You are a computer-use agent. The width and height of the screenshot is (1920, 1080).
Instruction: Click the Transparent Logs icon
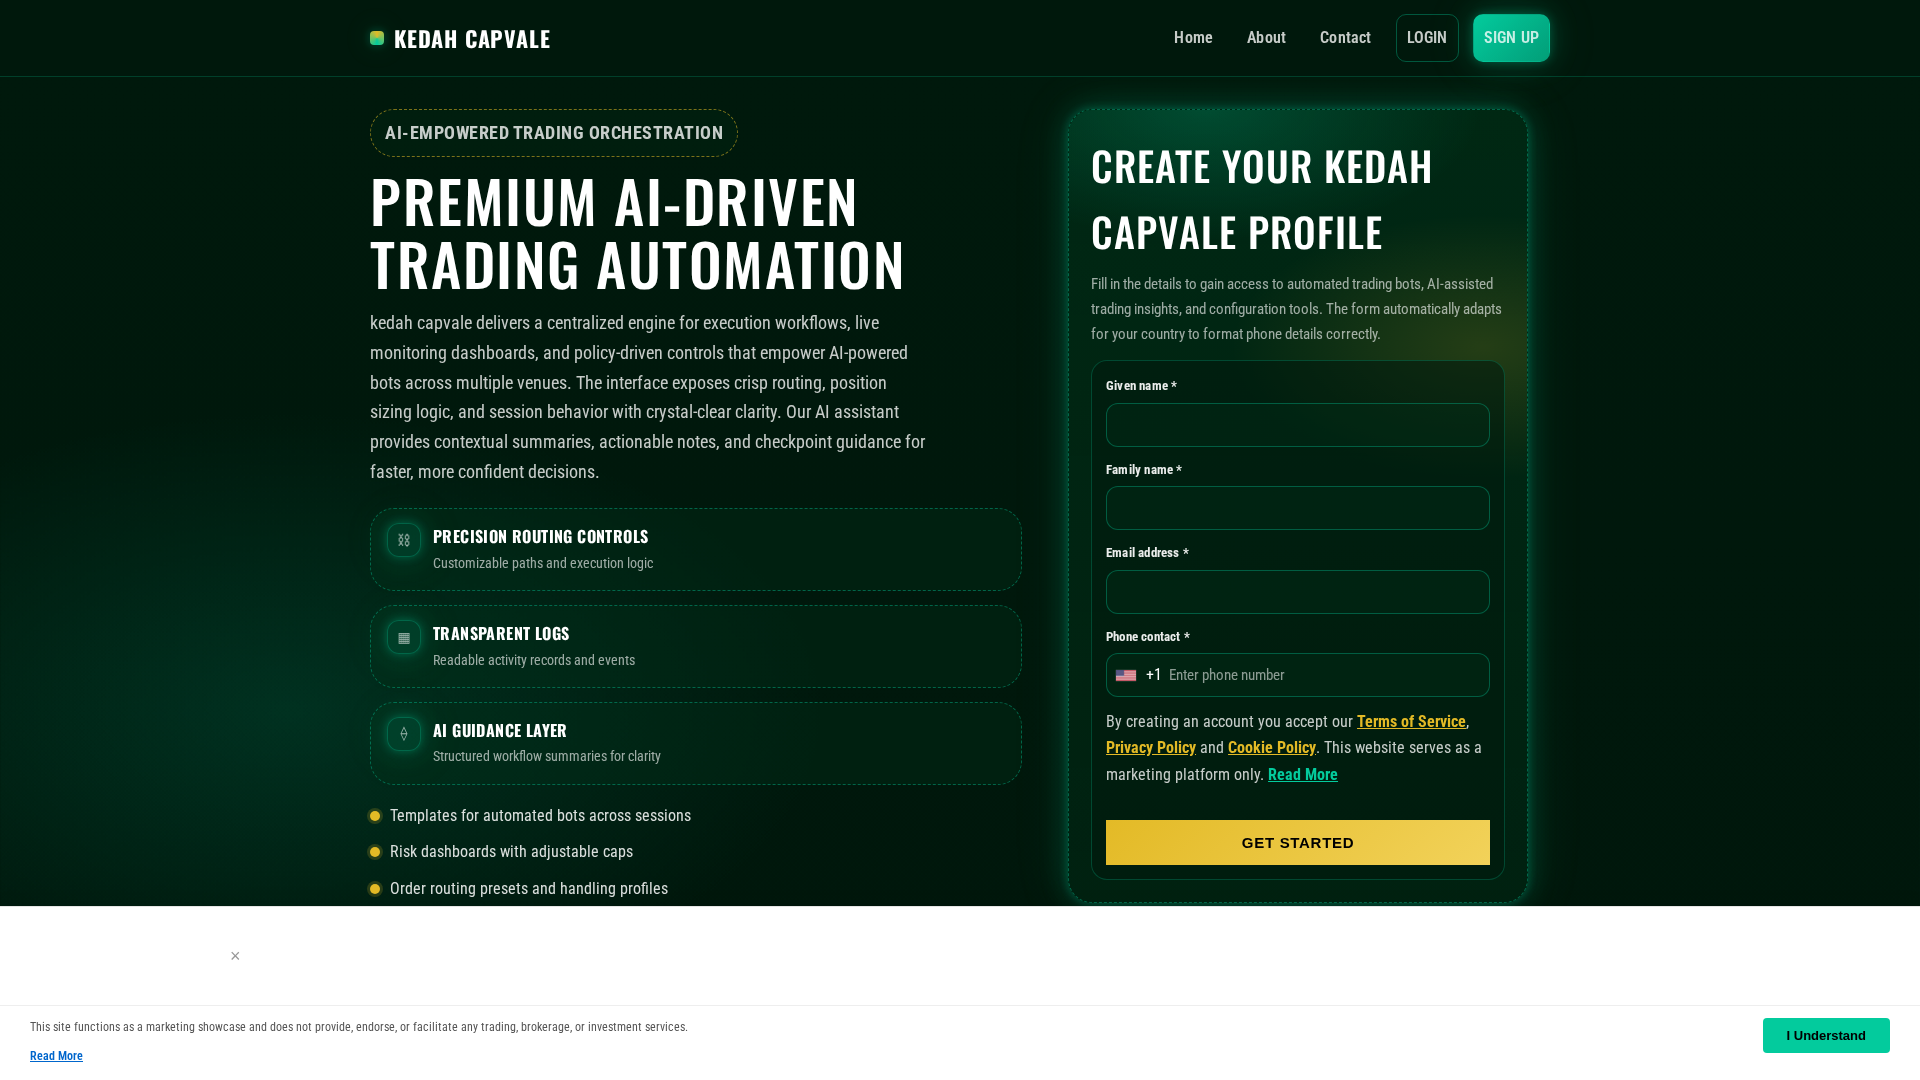point(404,637)
